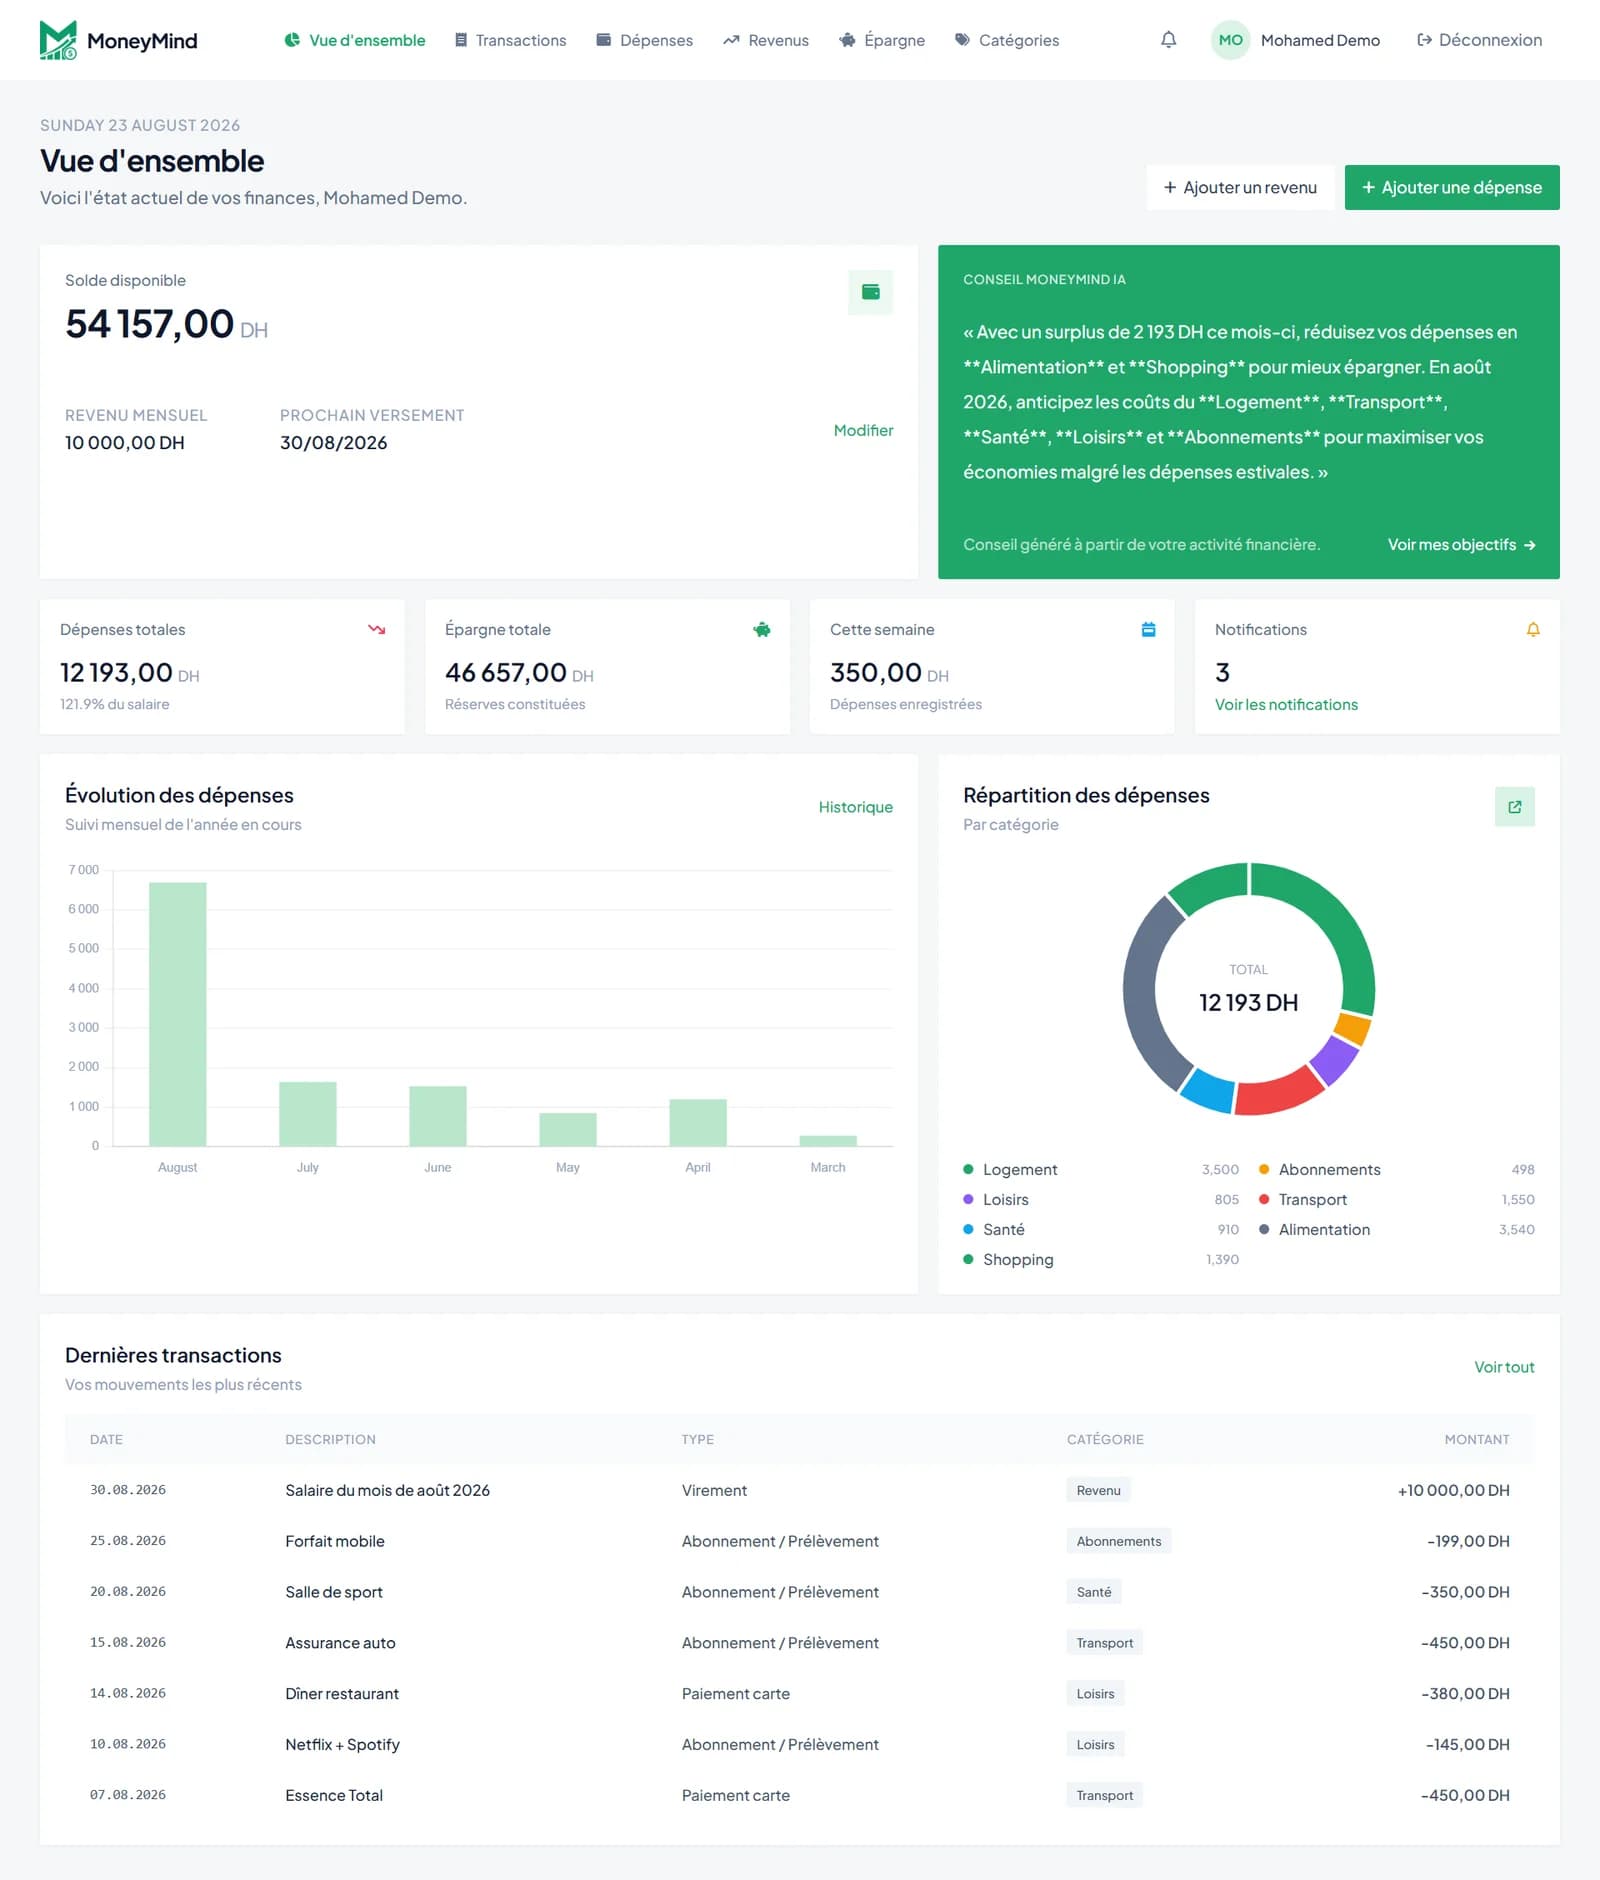Click the July bar in the chart

click(x=308, y=1114)
